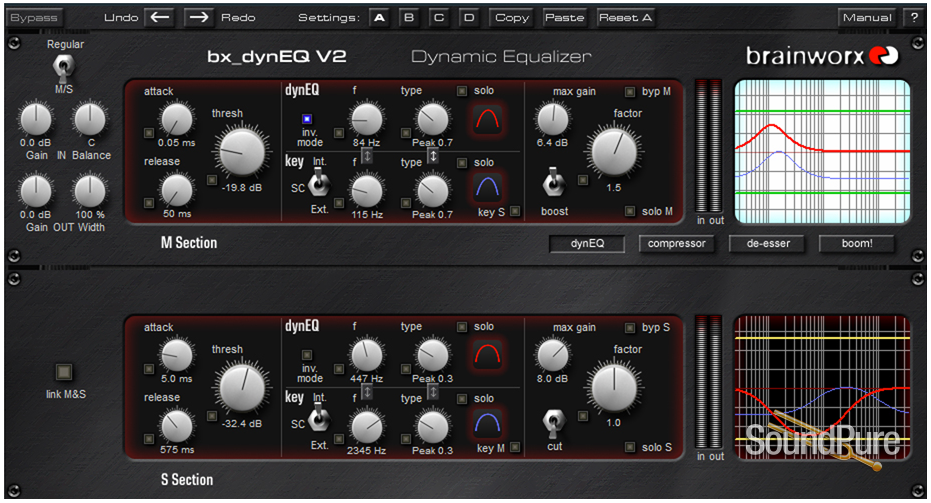Select settings slot A

(x=379, y=17)
